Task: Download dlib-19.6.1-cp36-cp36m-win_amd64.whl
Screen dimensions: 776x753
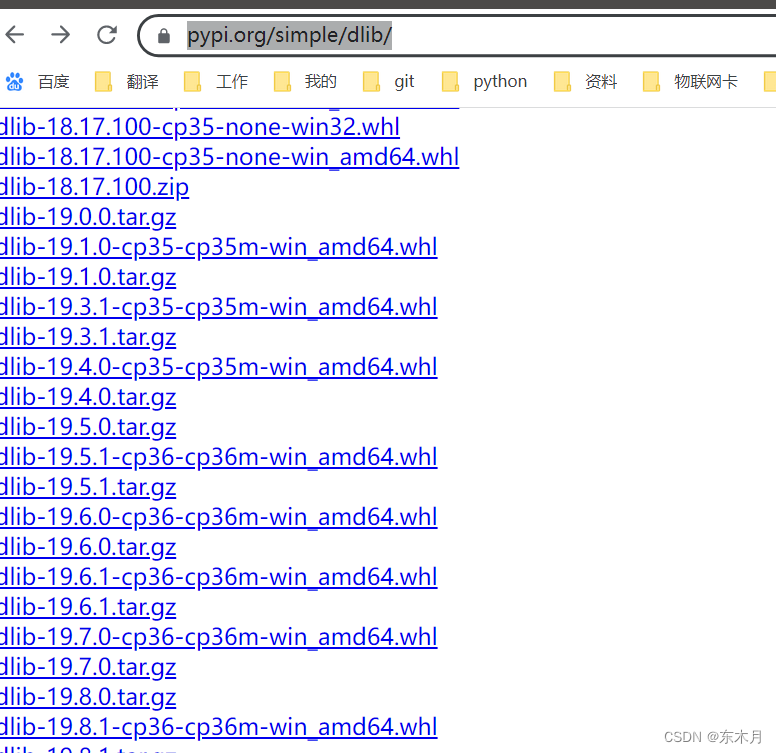Action: coord(219,577)
